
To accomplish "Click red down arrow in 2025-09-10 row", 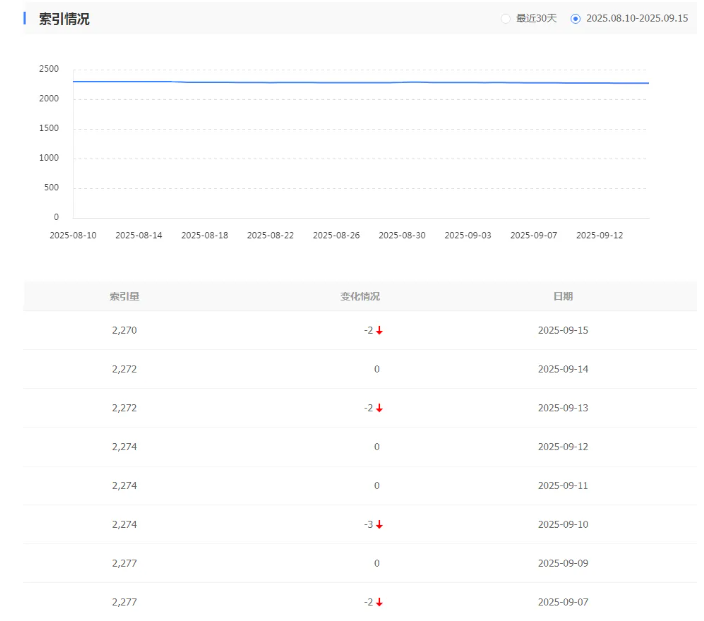I will [x=380, y=525].
